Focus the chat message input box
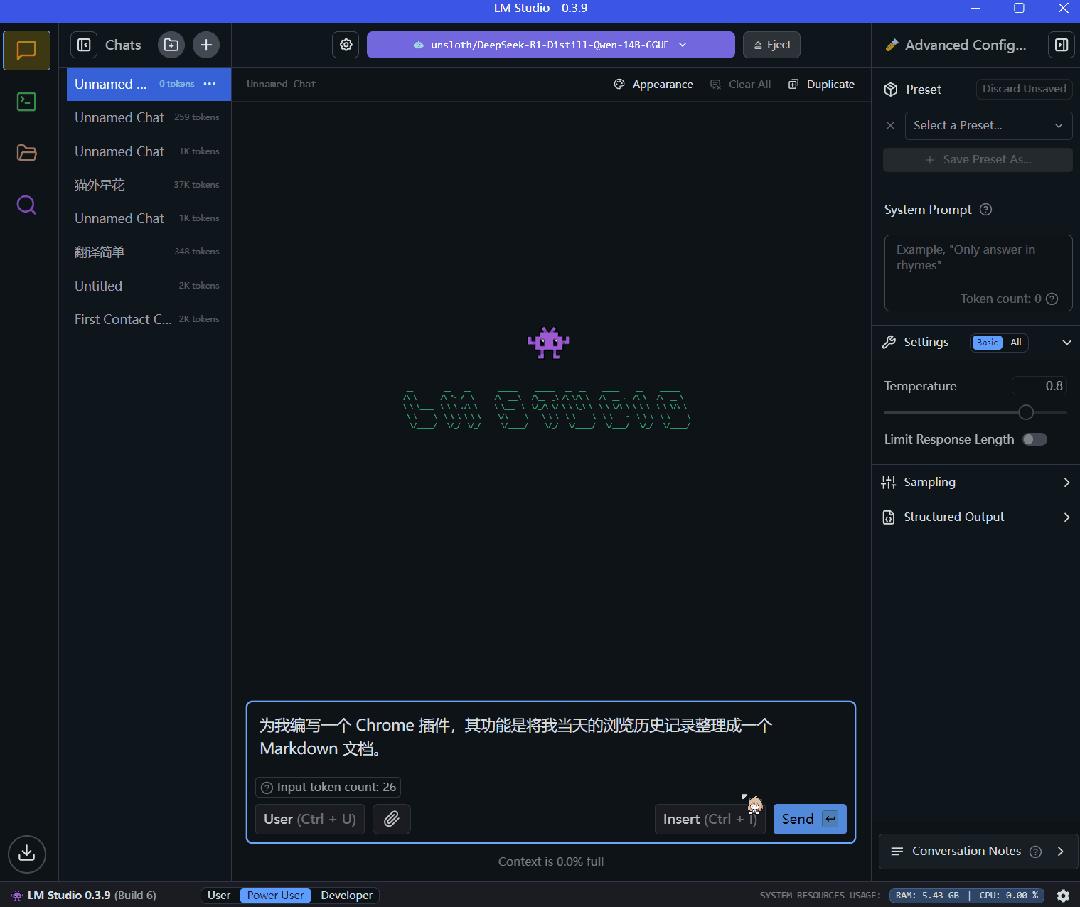The width and height of the screenshot is (1080, 907). pyautogui.click(x=550, y=737)
